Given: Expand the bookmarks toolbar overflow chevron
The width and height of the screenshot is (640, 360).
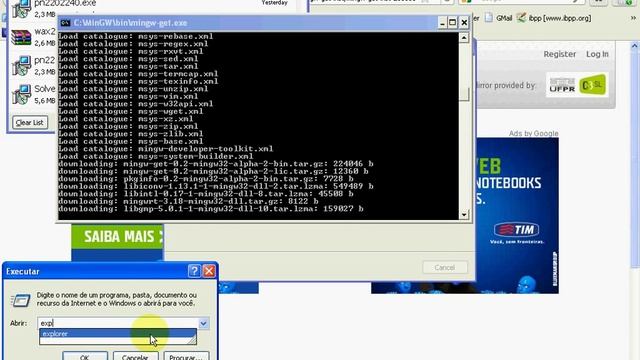Looking at the screenshot, I should (x=633, y=18).
